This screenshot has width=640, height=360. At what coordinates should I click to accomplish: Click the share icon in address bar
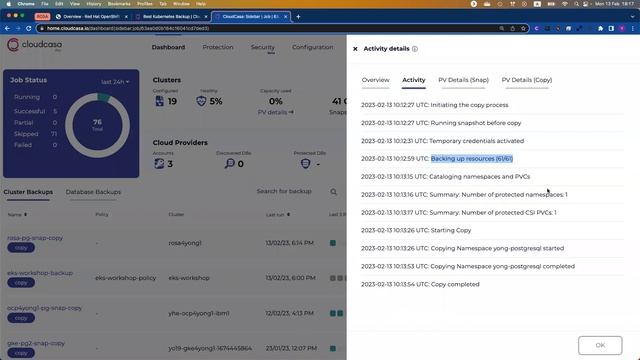[x=513, y=28]
